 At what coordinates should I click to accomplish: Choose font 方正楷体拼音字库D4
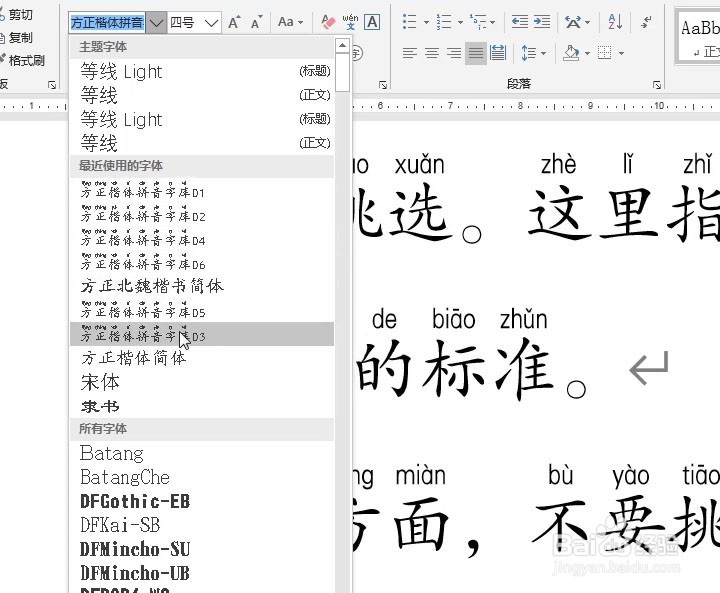[x=202, y=238]
